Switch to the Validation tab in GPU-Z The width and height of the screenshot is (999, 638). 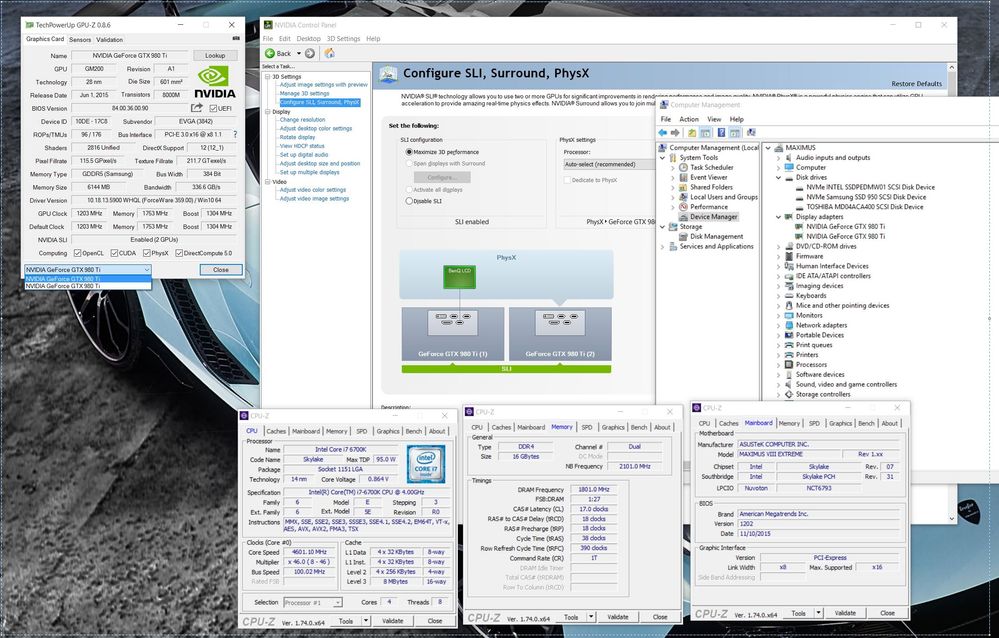[110, 40]
